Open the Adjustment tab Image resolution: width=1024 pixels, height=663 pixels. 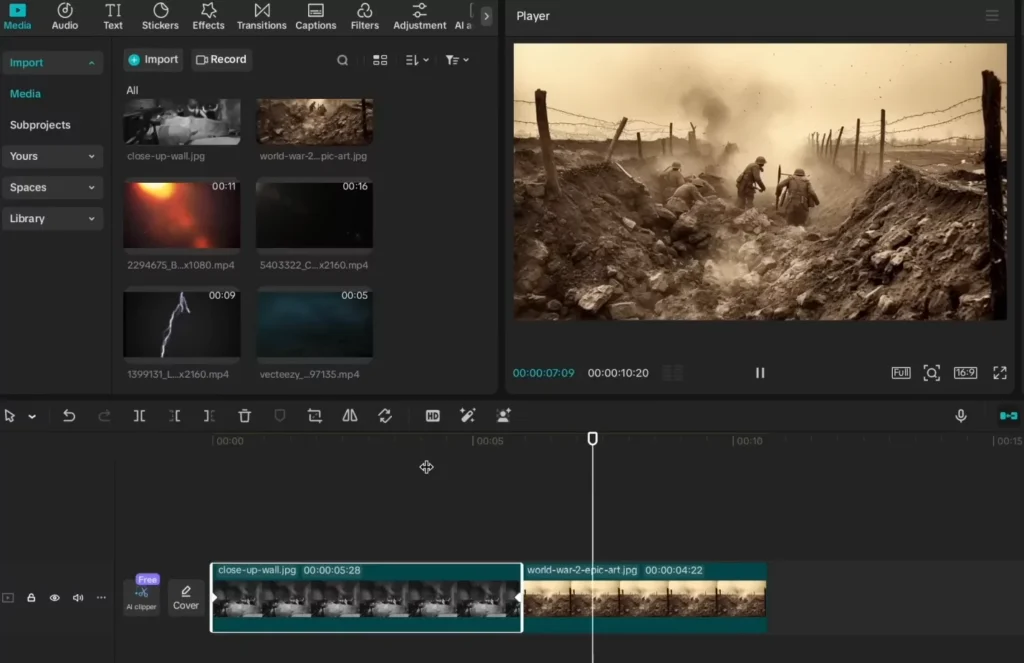coord(419,16)
